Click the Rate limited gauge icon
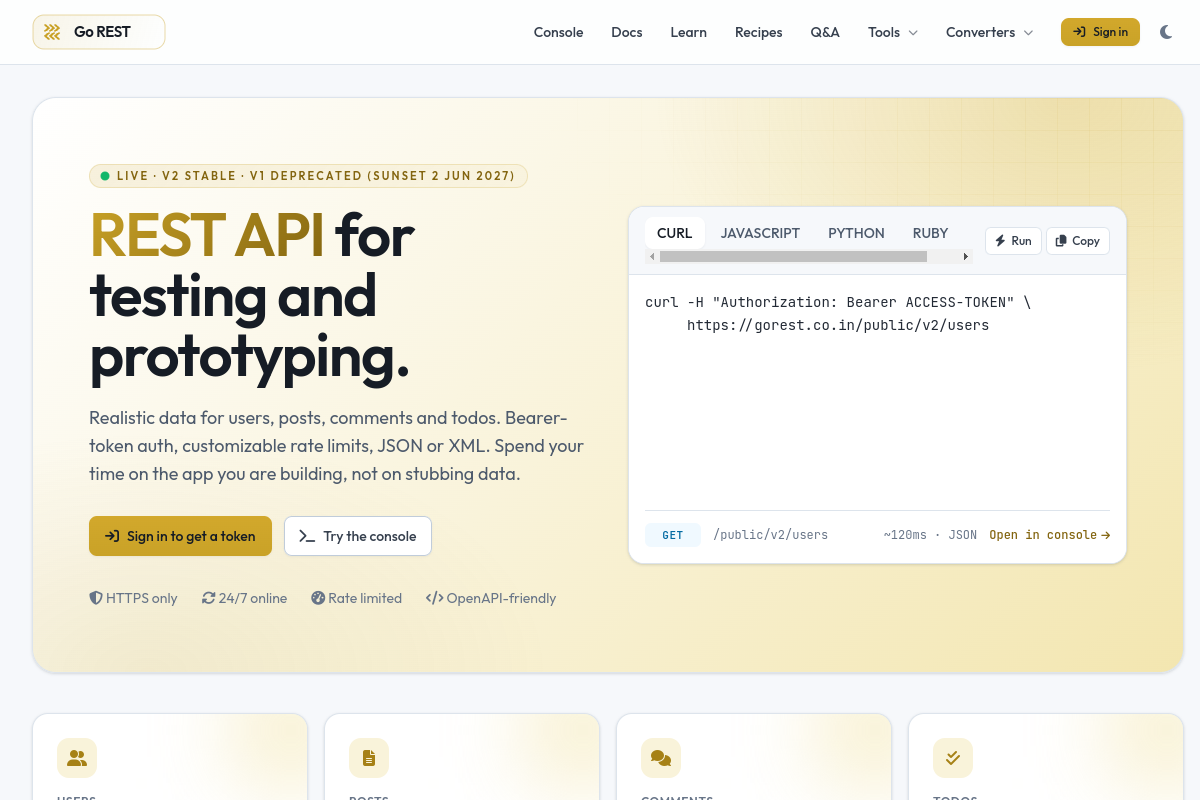Image resolution: width=1200 pixels, height=800 pixels. click(x=318, y=598)
